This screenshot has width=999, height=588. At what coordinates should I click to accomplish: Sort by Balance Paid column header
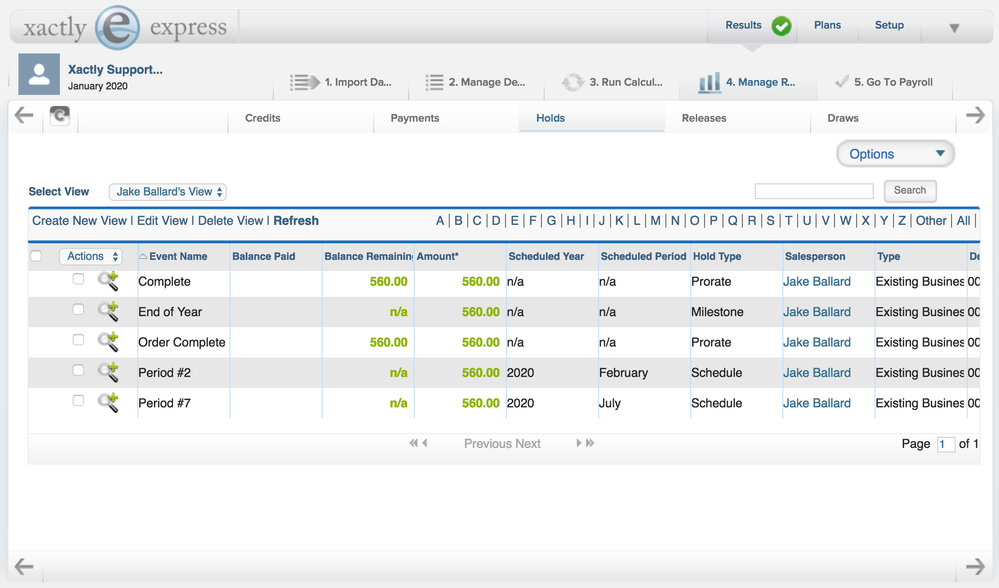point(264,256)
